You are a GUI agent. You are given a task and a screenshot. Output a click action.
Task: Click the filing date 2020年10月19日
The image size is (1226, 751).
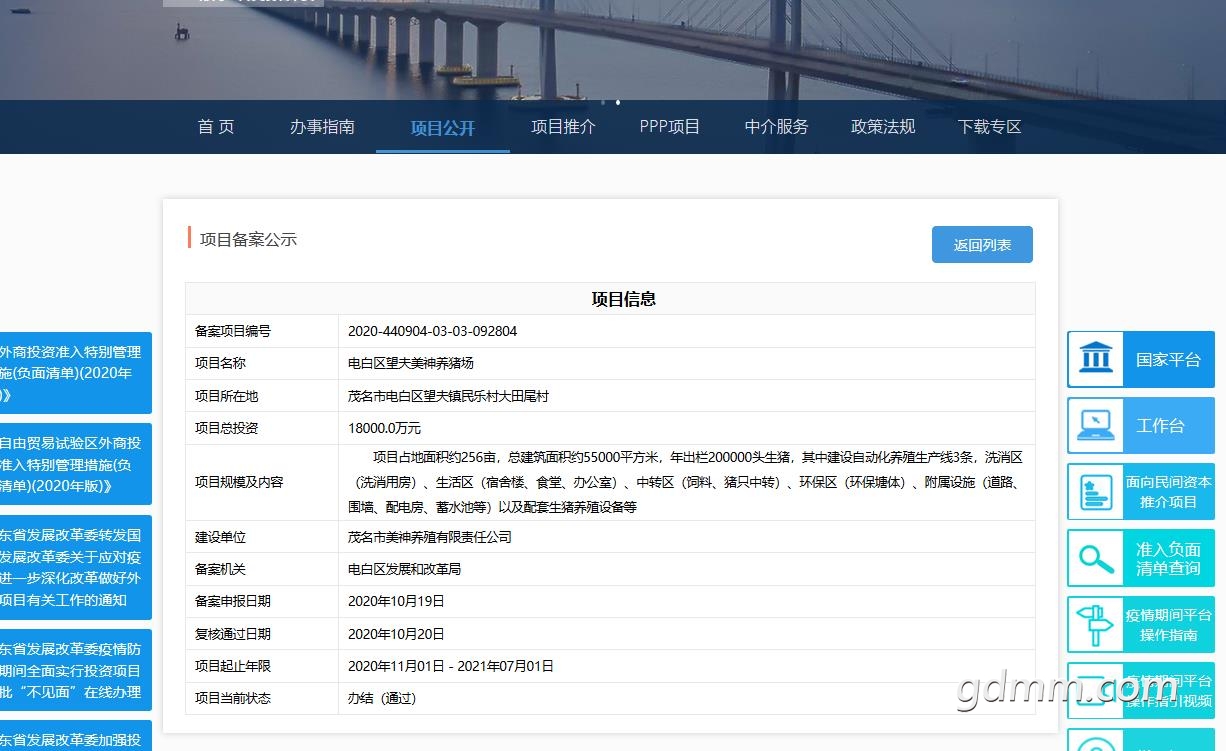396,601
